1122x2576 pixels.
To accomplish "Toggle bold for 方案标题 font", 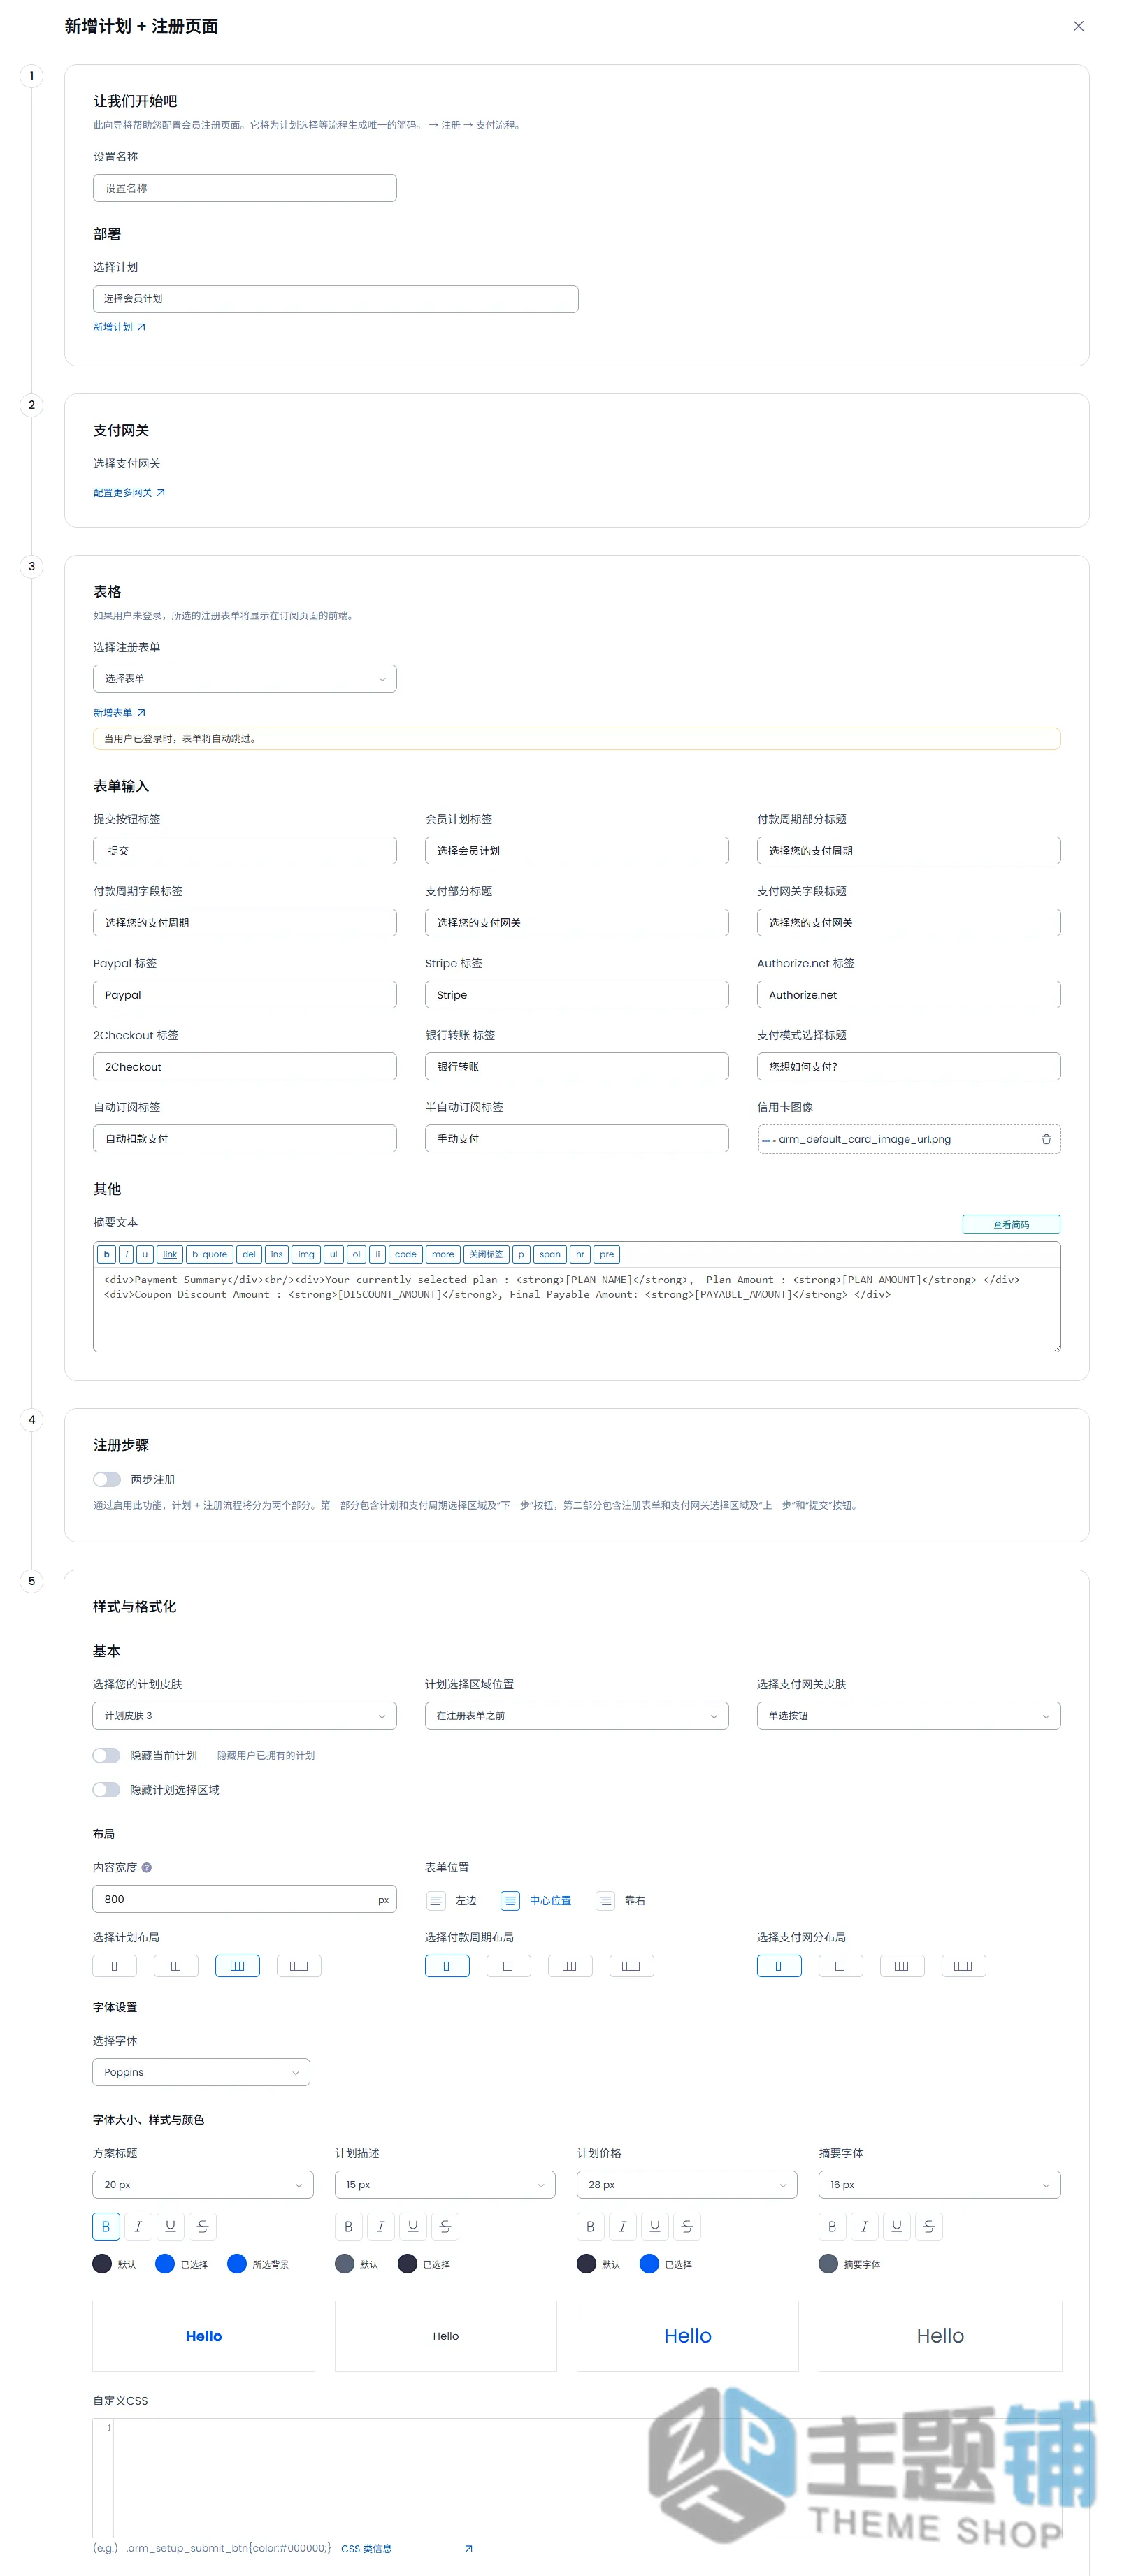I will point(106,2227).
